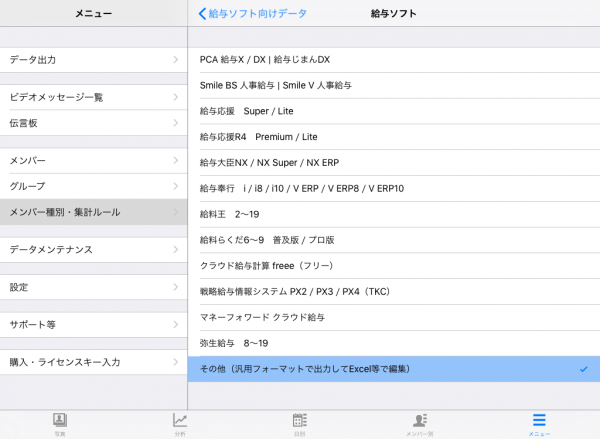Expand the データ出力 chevron

point(175,60)
